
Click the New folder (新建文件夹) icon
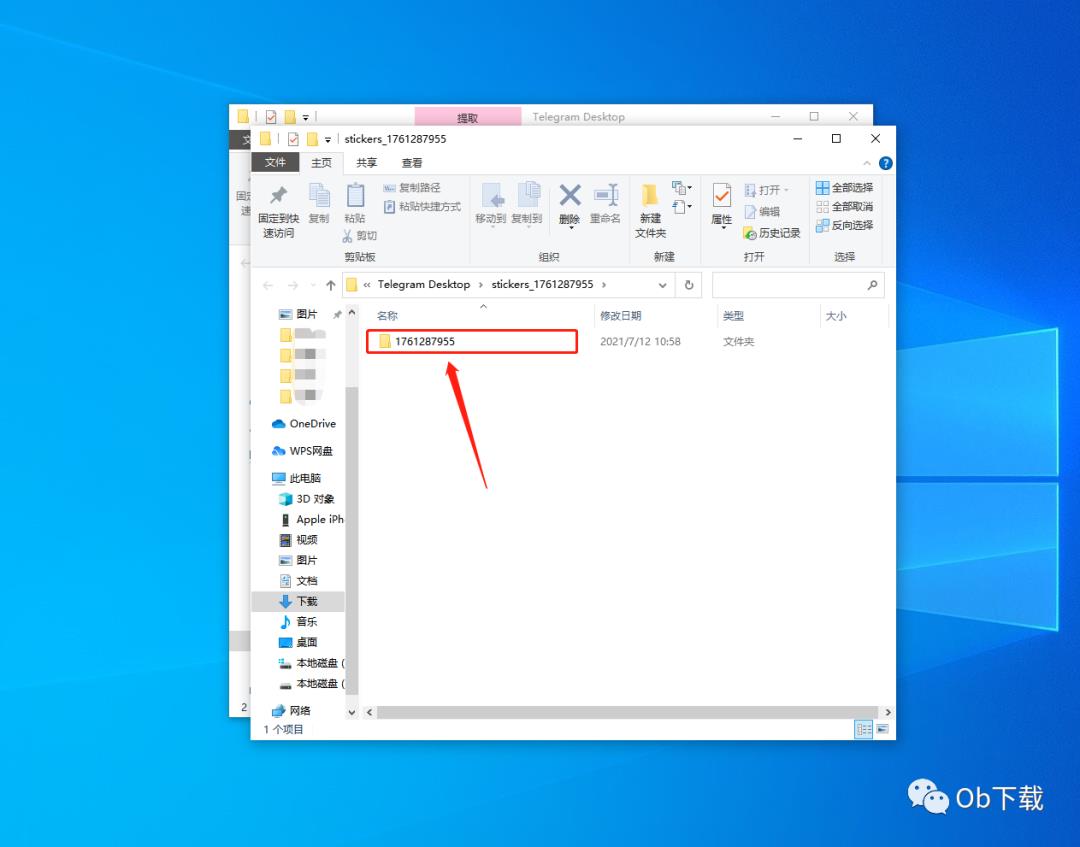(650, 195)
